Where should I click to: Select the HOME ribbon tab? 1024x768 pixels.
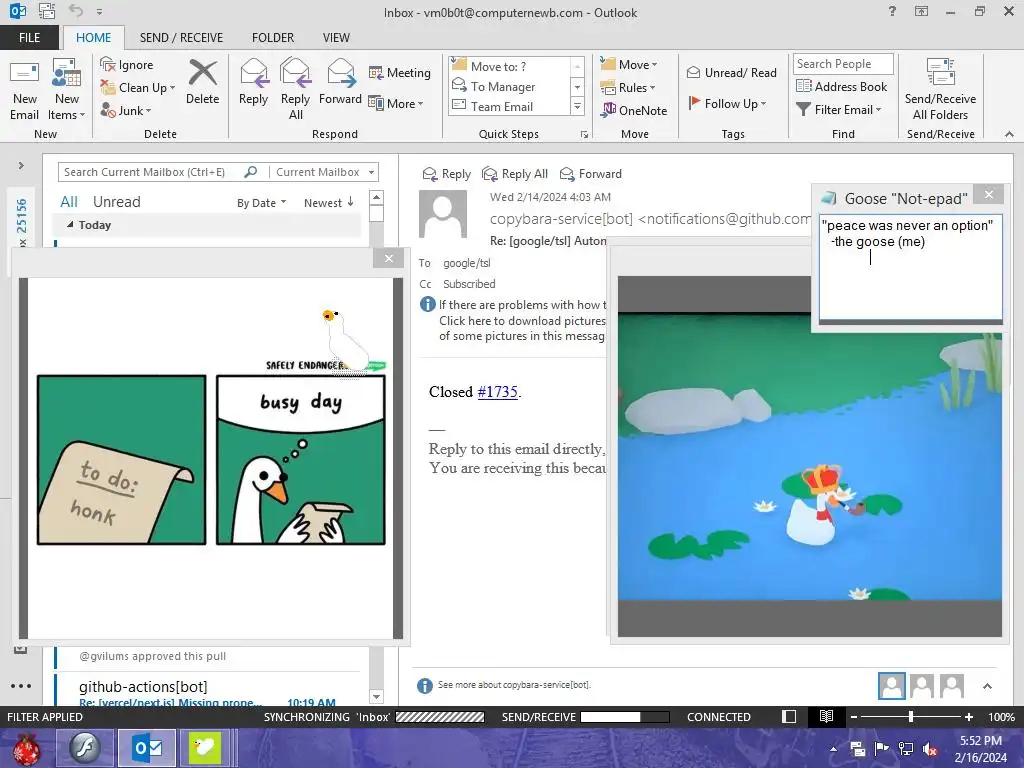(93, 37)
